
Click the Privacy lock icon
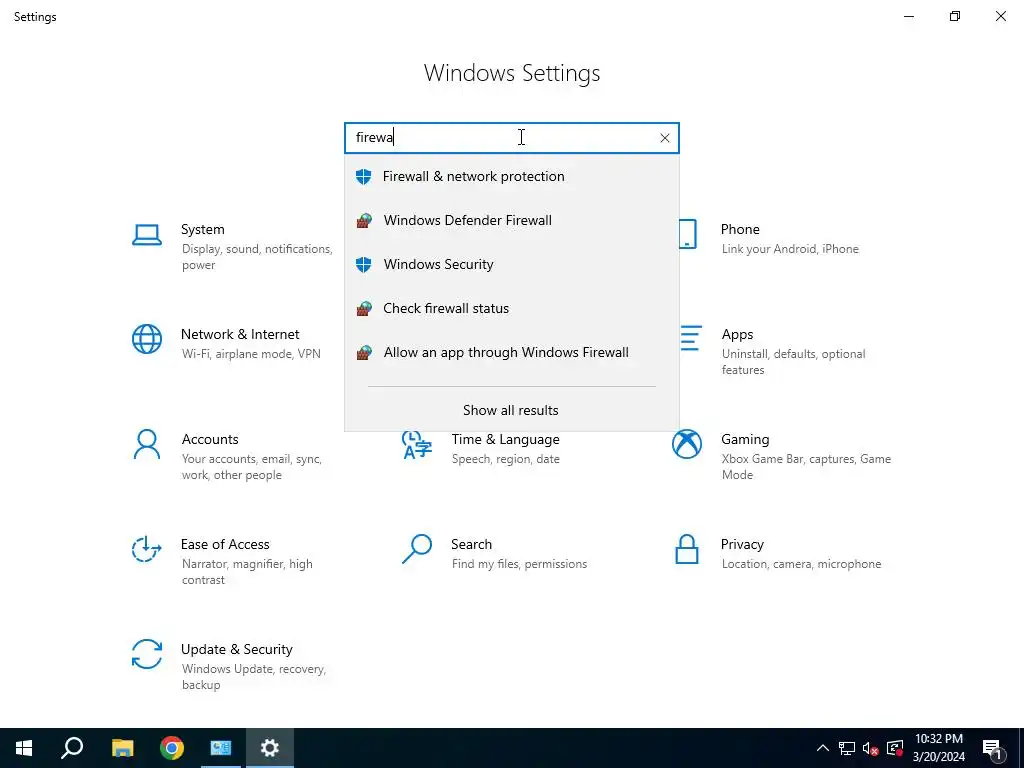(x=687, y=549)
